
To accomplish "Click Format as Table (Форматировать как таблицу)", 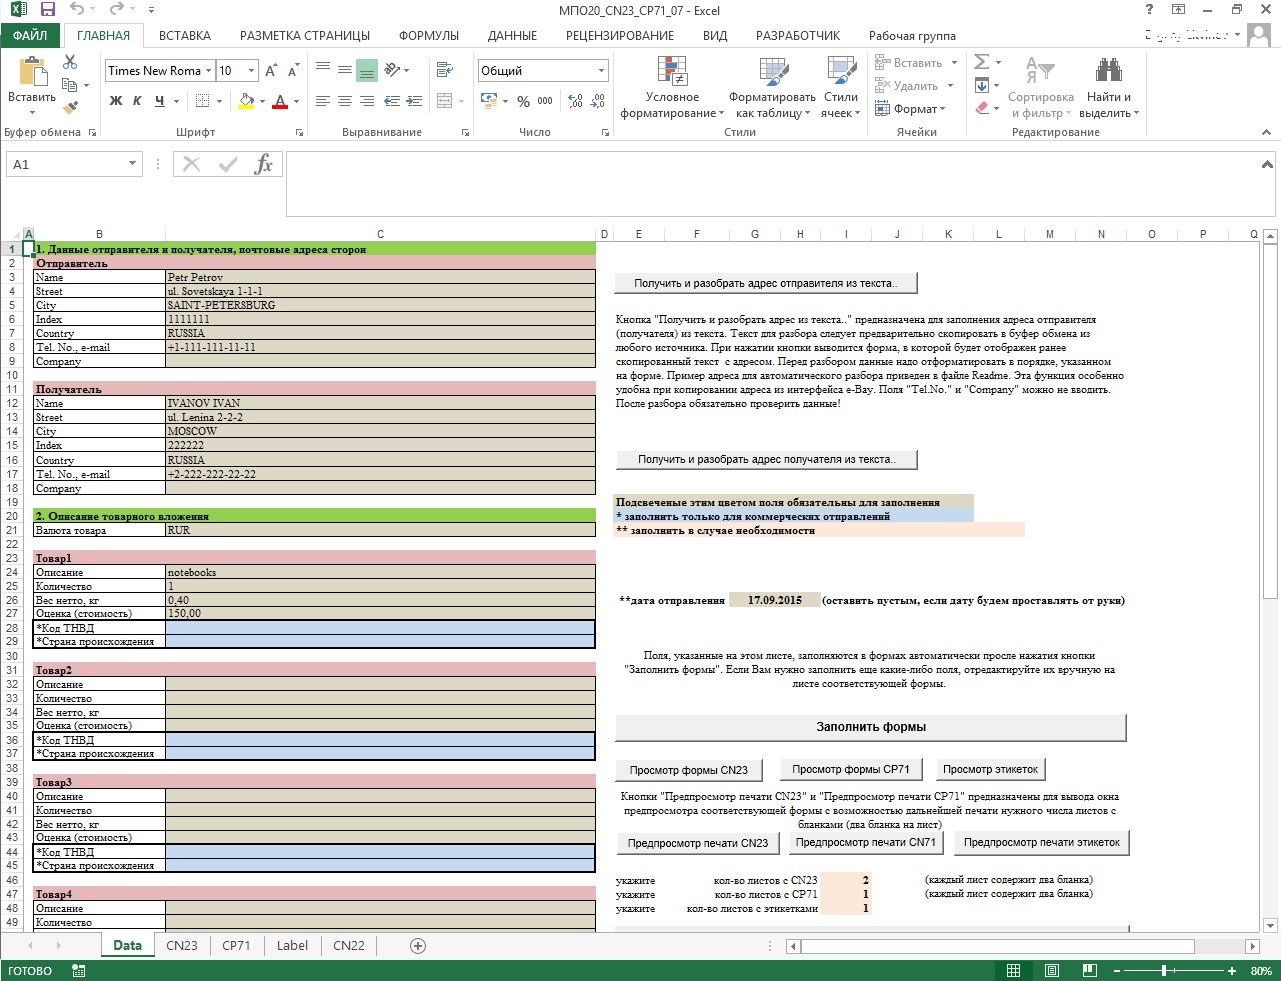I will 772,89.
